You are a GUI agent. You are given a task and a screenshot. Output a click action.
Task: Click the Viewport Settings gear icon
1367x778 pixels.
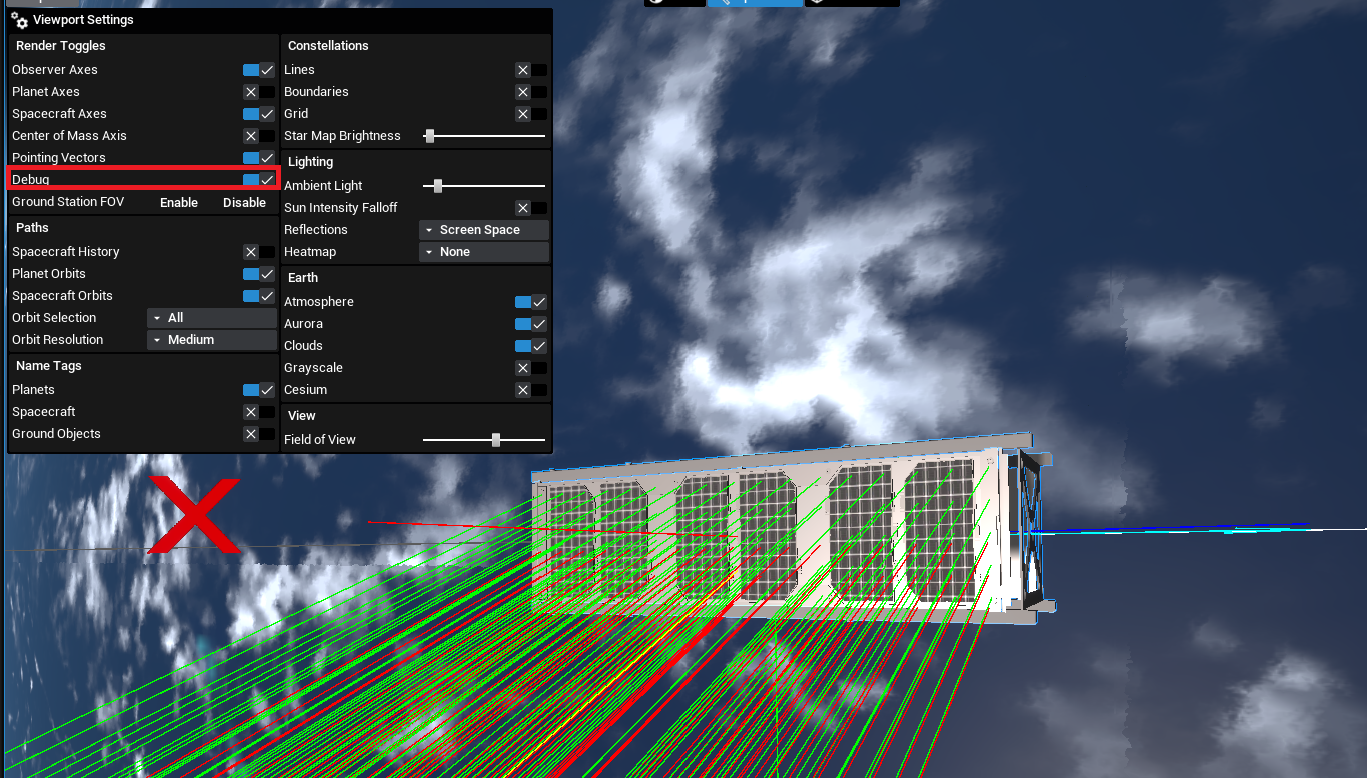pos(19,20)
